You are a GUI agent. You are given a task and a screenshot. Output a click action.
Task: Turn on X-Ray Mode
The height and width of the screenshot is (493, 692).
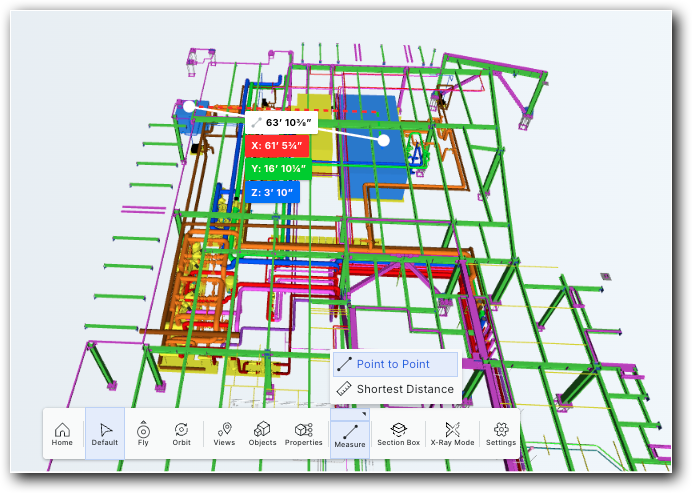tap(452, 434)
